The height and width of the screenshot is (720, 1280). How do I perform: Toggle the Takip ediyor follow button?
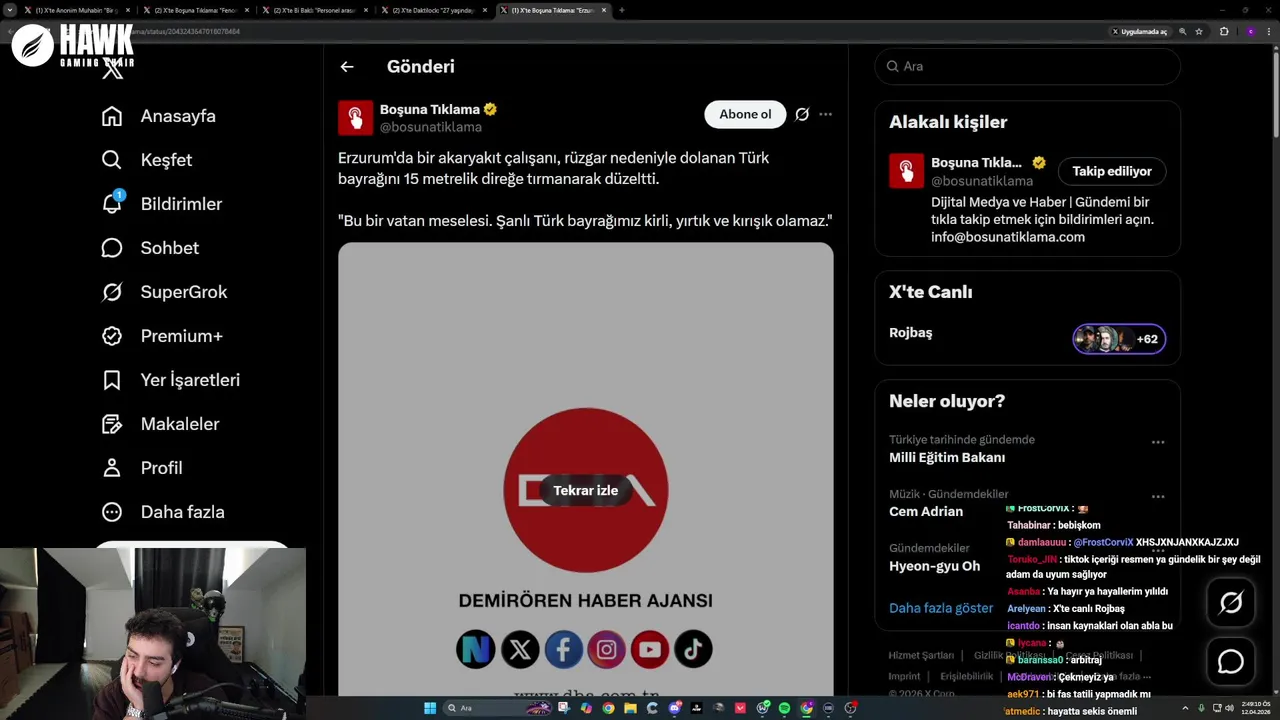coord(1112,171)
